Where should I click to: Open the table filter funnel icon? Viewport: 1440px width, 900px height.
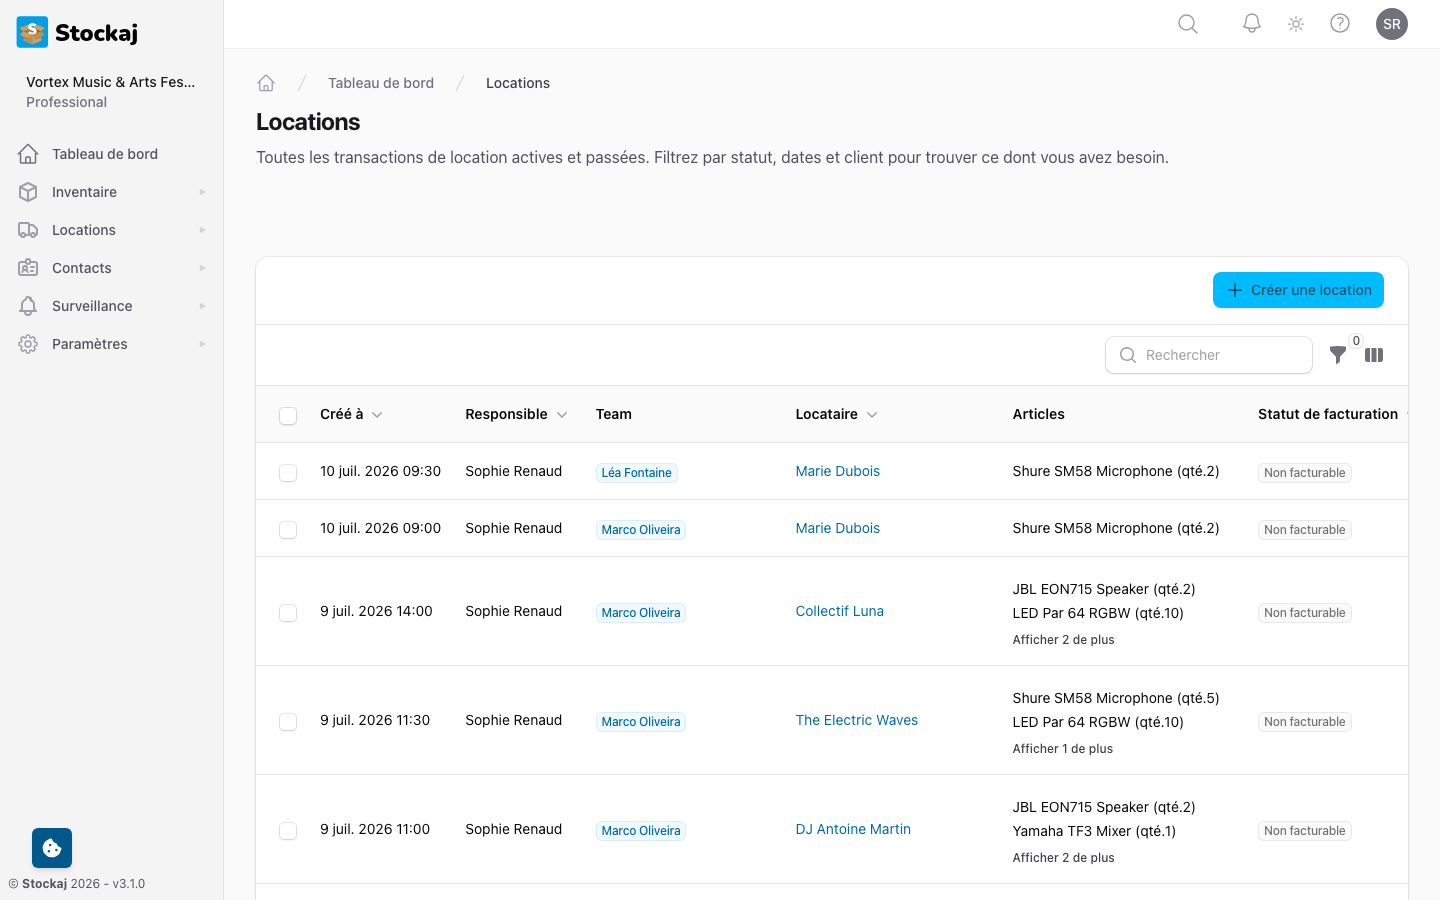click(x=1338, y=355)
